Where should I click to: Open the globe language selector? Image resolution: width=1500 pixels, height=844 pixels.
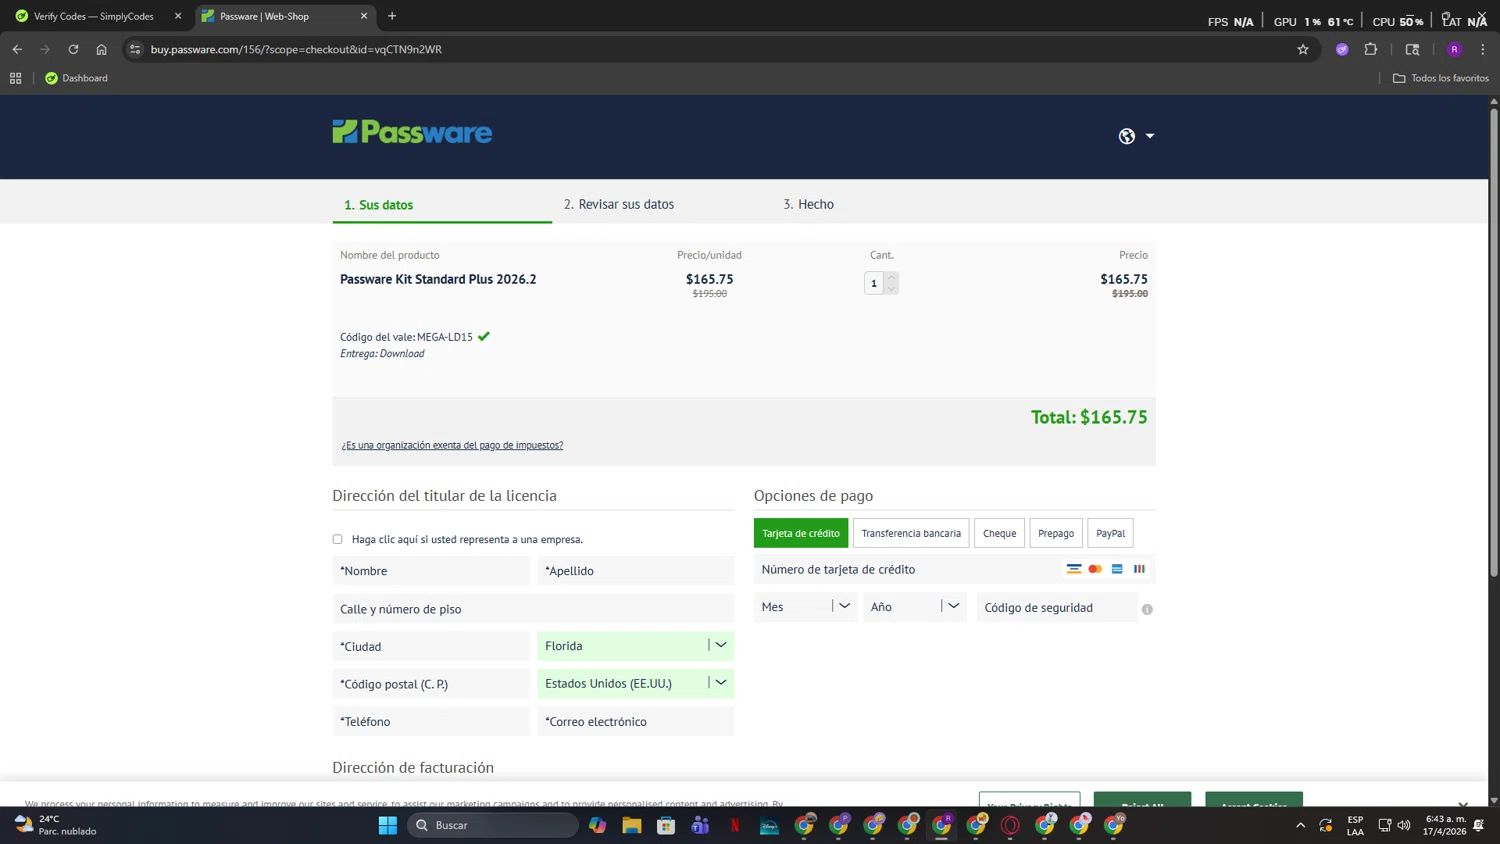[1136, 136]
